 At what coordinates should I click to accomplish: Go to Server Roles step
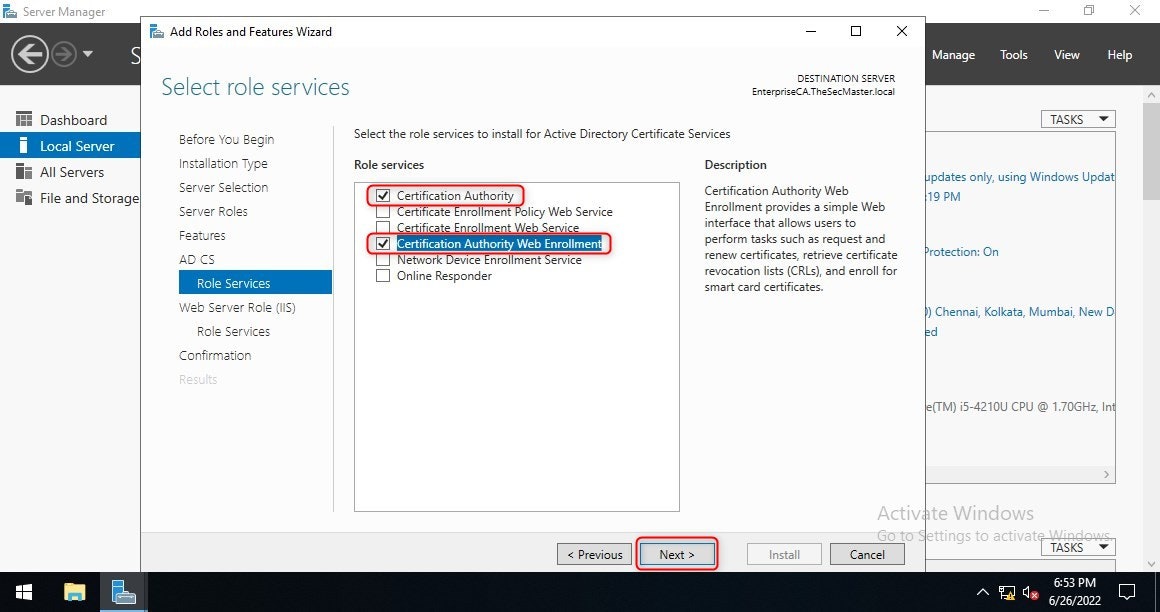213,212
